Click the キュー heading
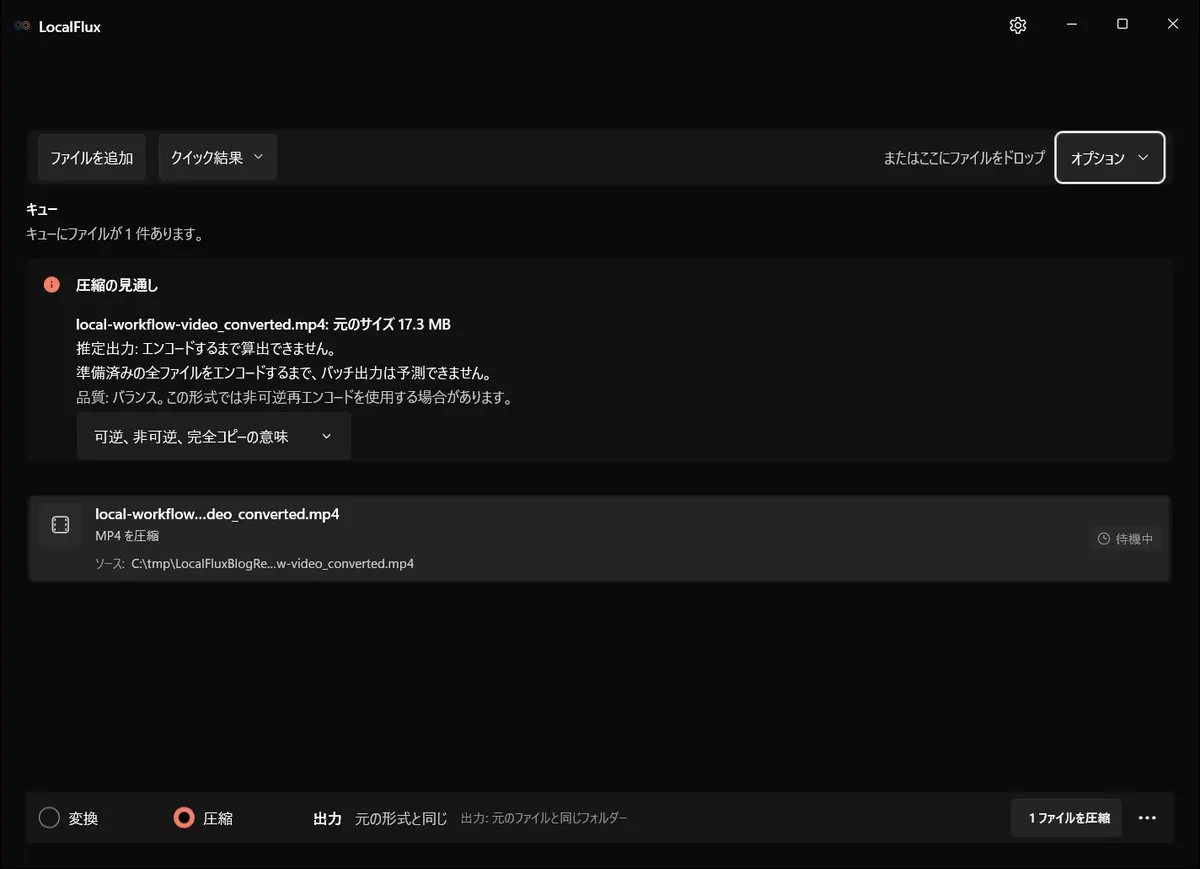This screenshot has width=1200, height=869. point(42,210)
